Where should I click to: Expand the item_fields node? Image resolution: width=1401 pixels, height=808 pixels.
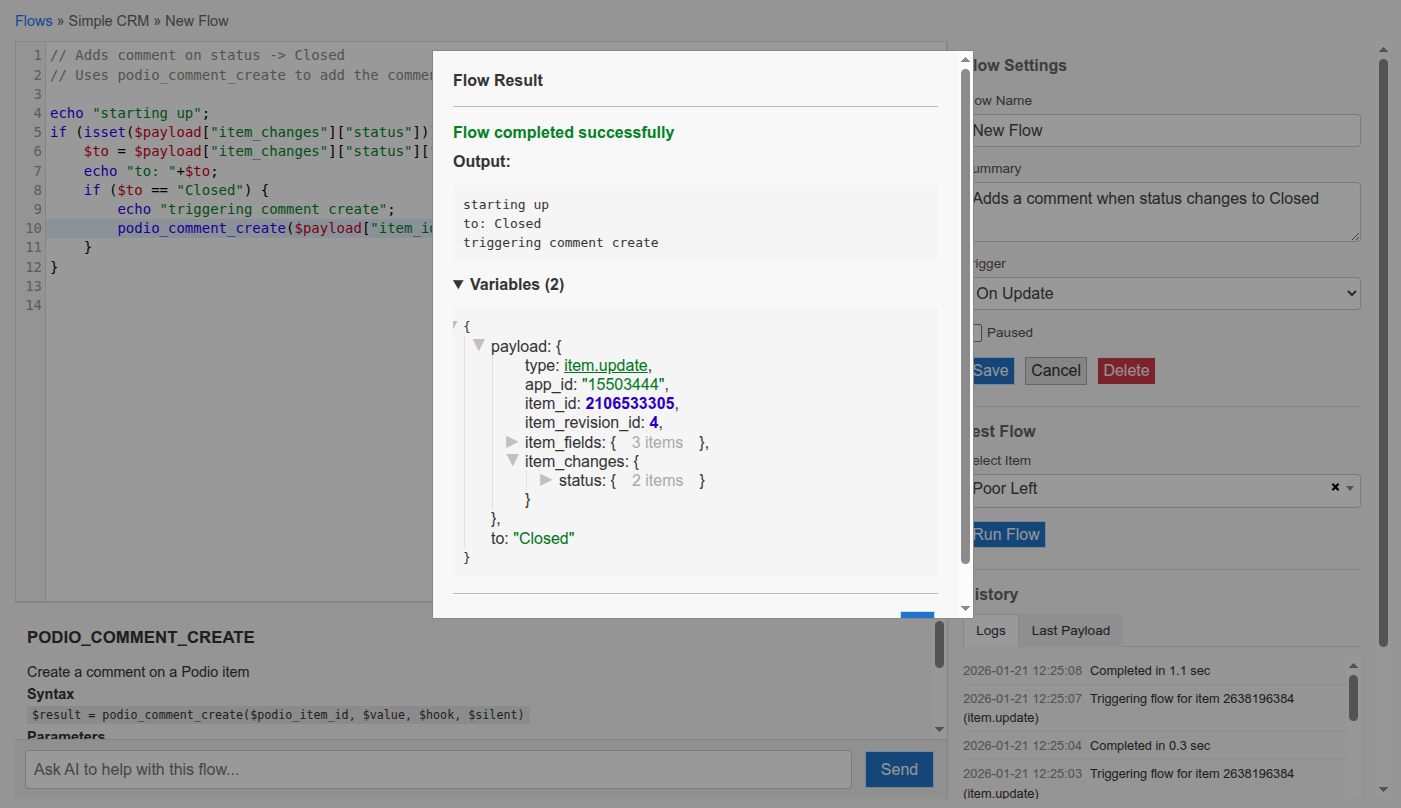coord(512,442)
